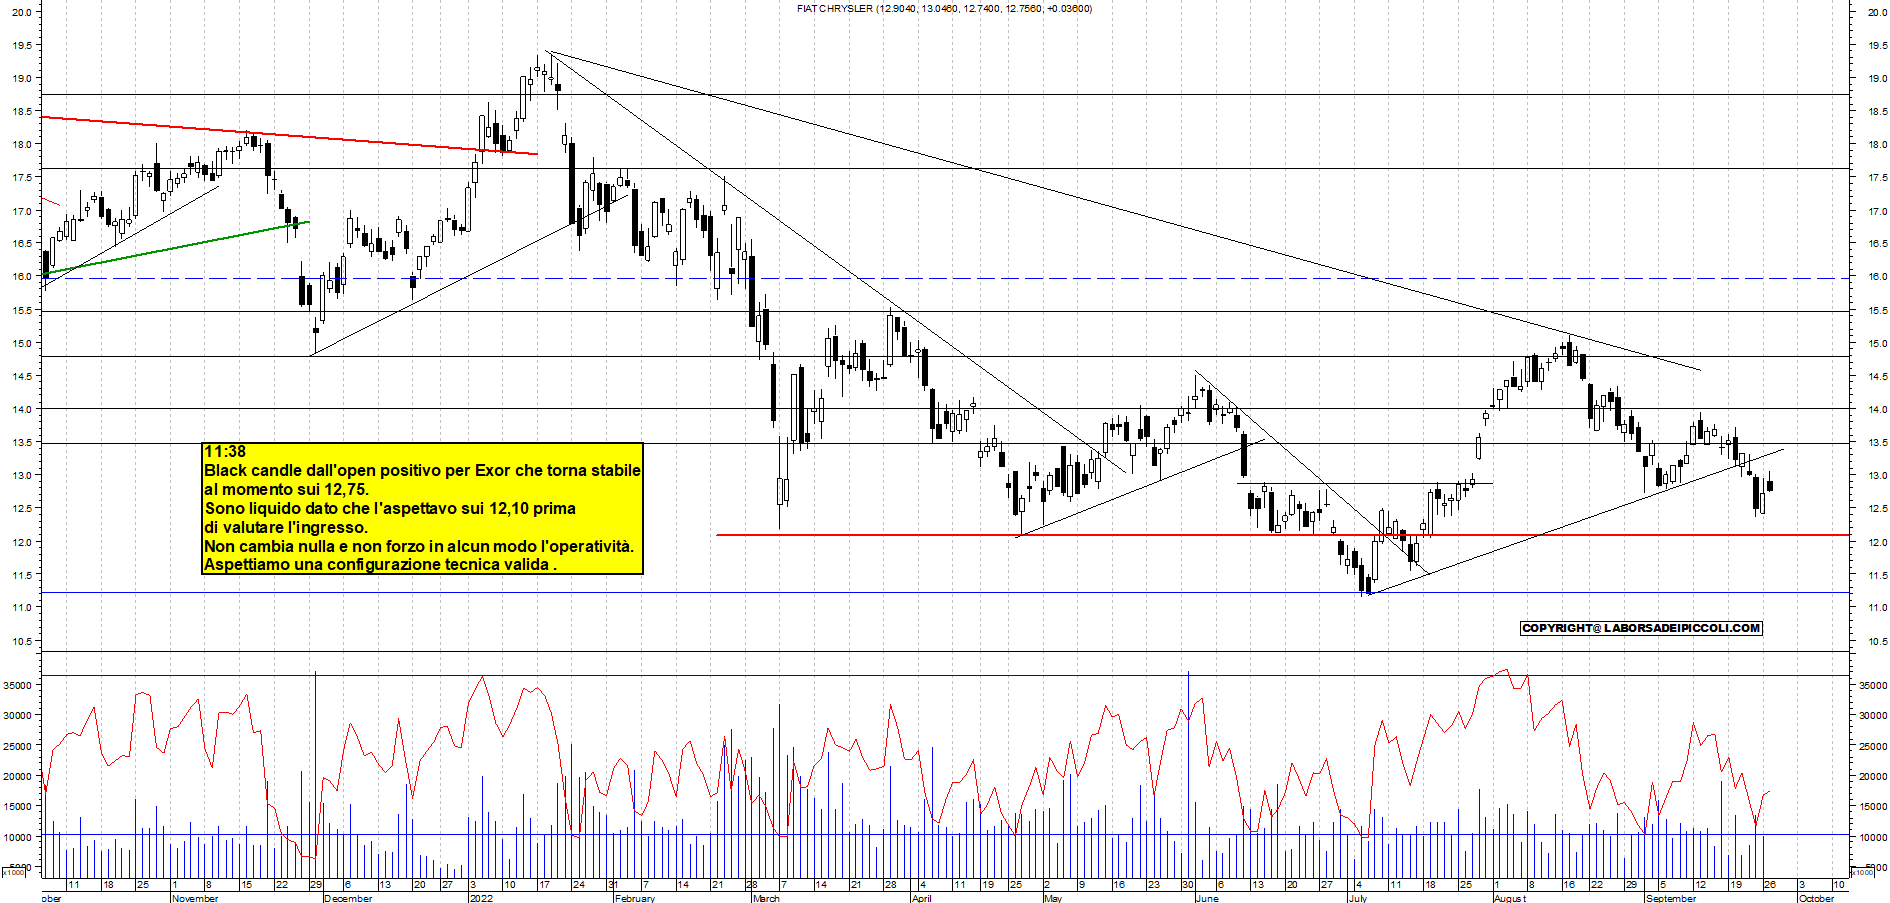Select the blue dashed horizontal line at 16.0

945,278
